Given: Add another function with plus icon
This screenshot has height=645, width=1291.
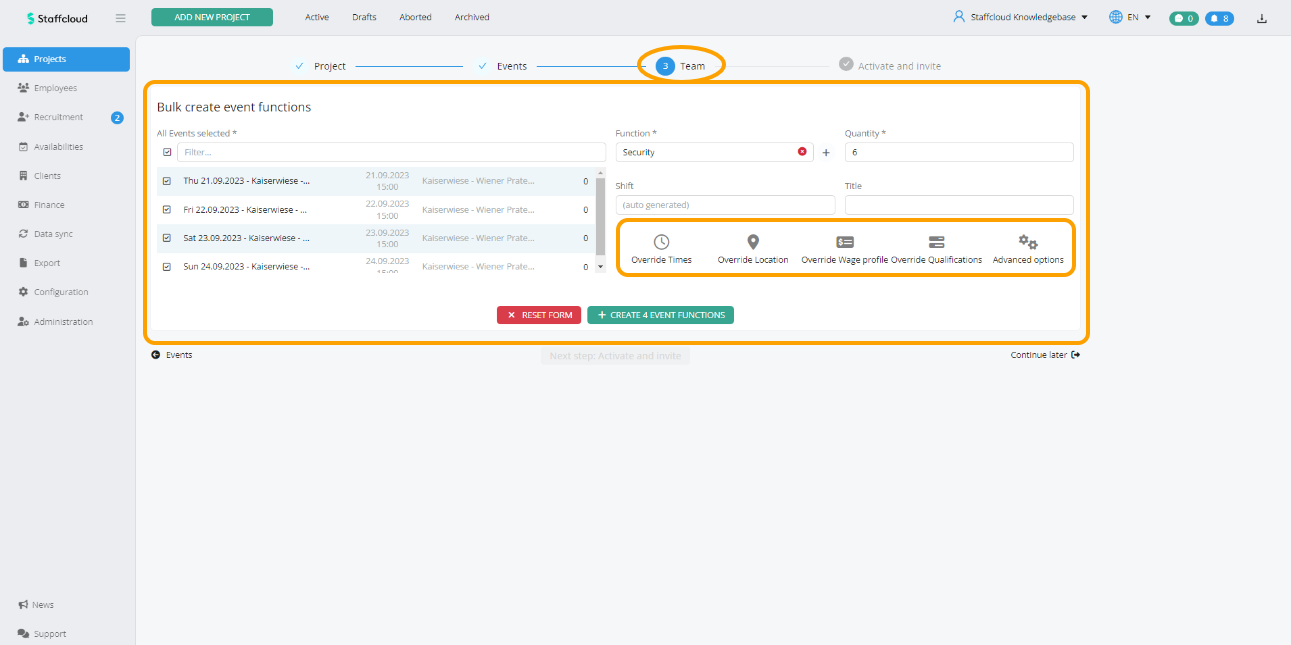Looking at the screenshot, I should pos(826,153).
